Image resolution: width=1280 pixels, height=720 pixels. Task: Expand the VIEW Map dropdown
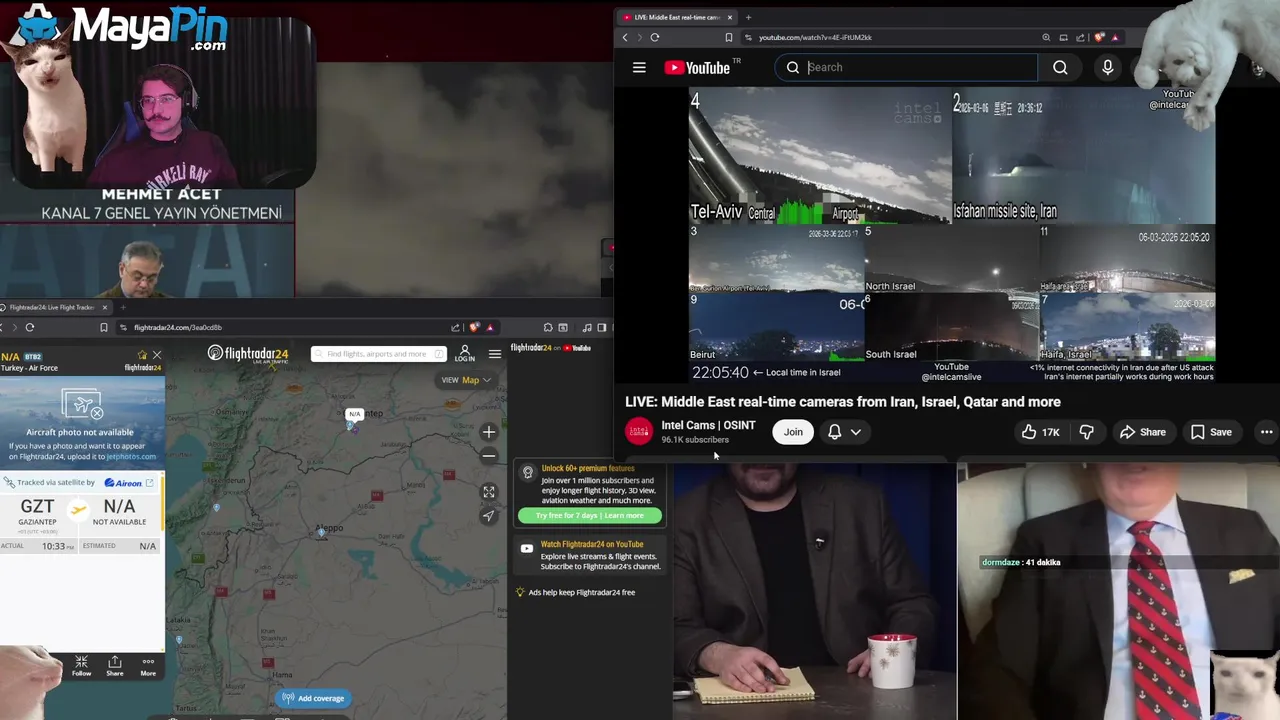coord(466,380)
